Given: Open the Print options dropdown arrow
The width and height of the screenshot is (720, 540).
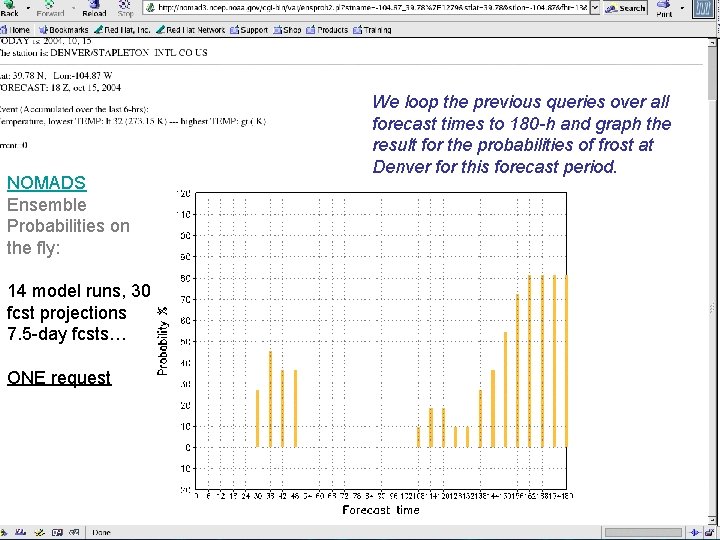Looking at the screenshot, I should click(682, 8).
